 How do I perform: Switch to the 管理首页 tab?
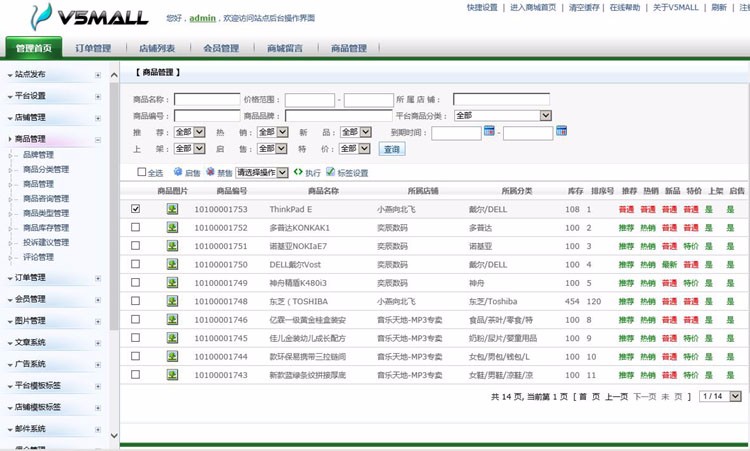tap(33, 48)
